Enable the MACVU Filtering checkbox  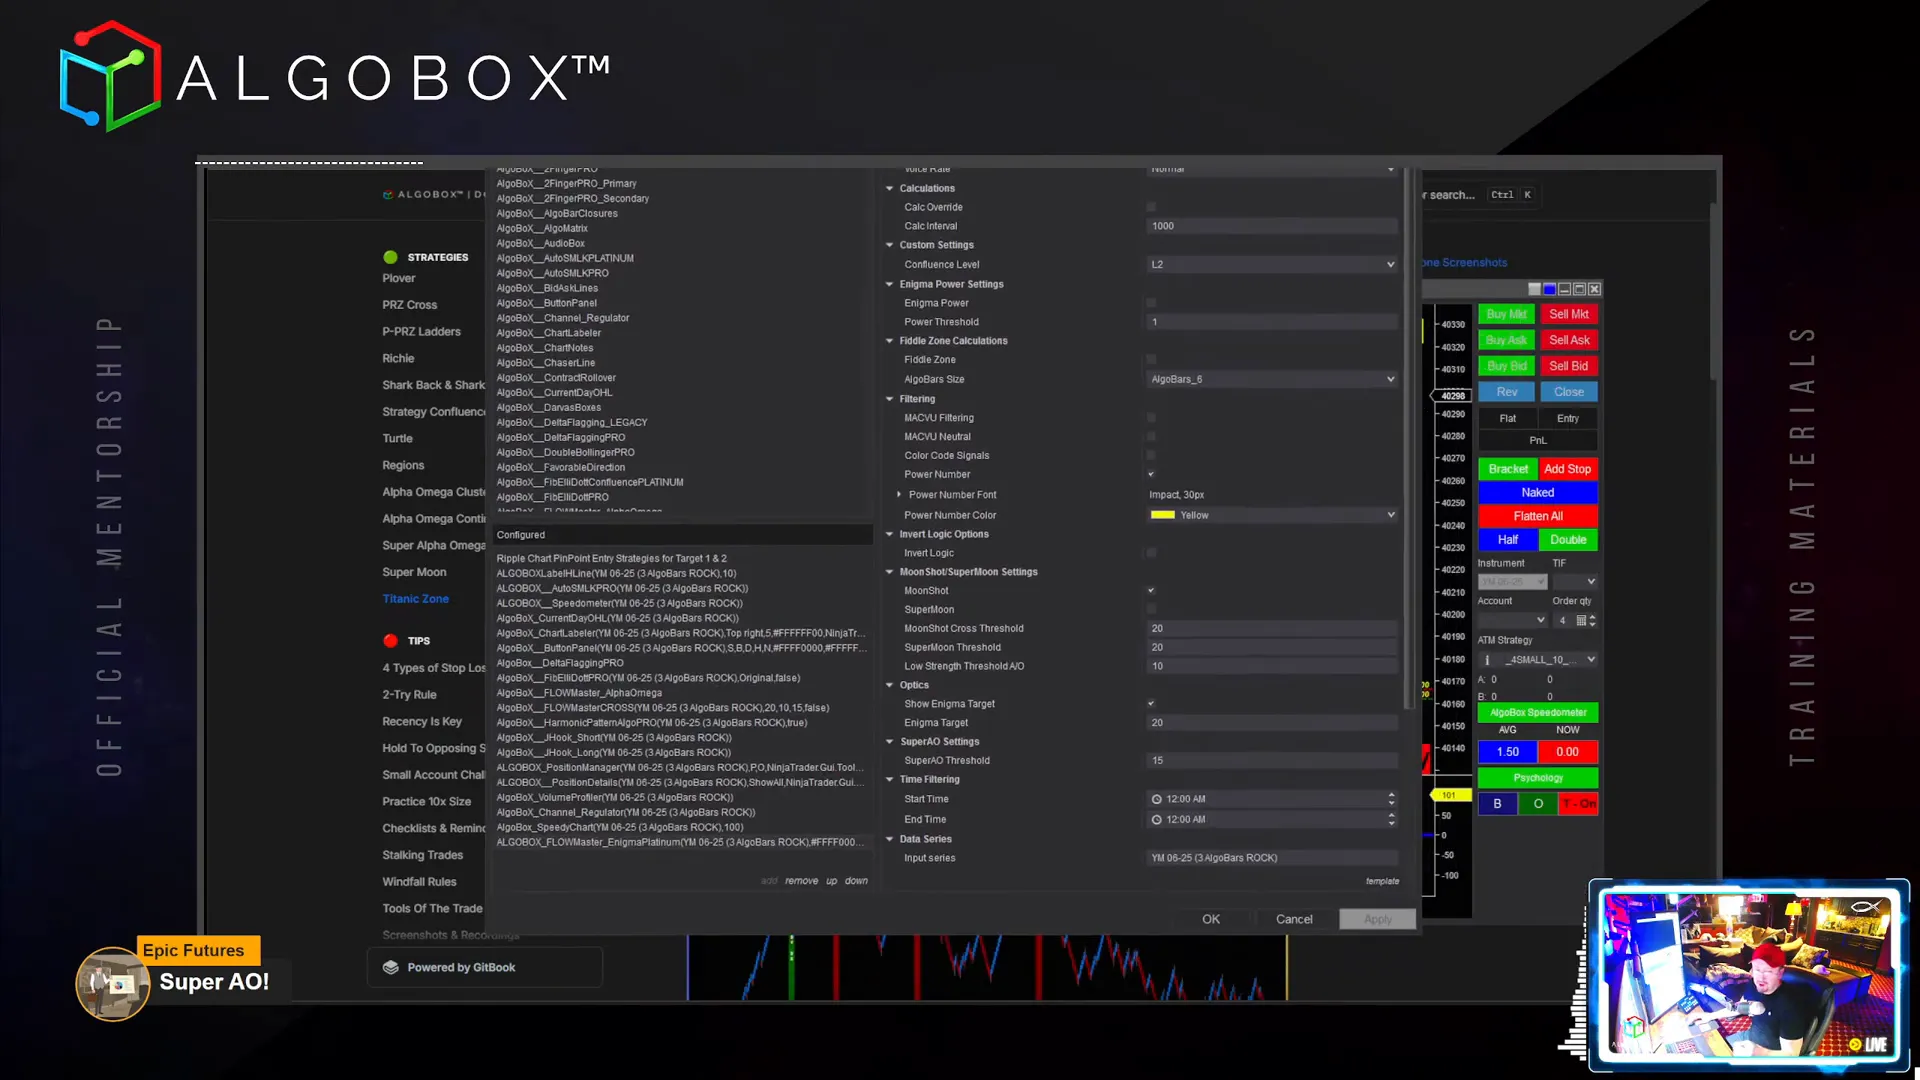(1151, 418)
